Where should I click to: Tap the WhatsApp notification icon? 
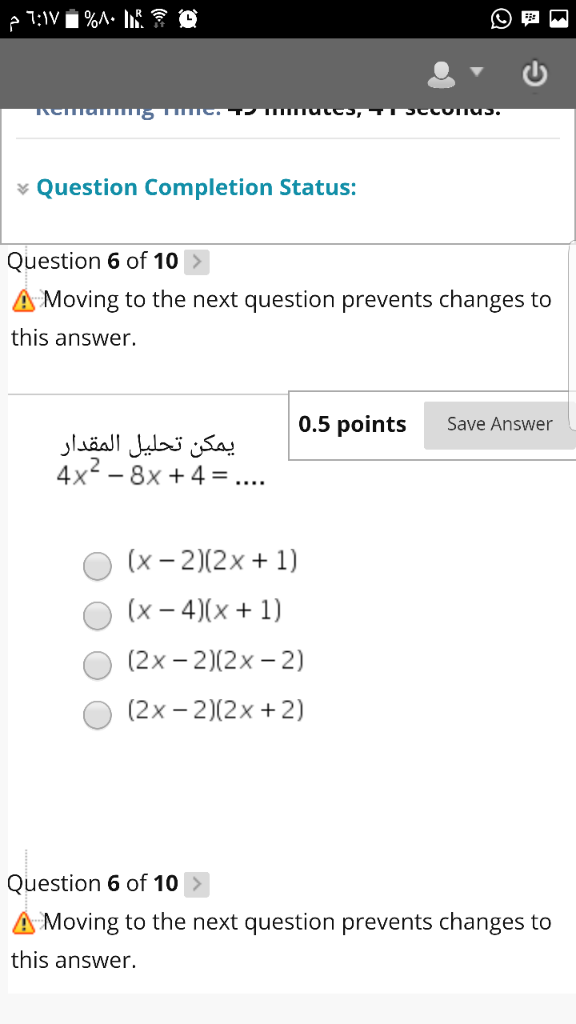coord(500,20)
